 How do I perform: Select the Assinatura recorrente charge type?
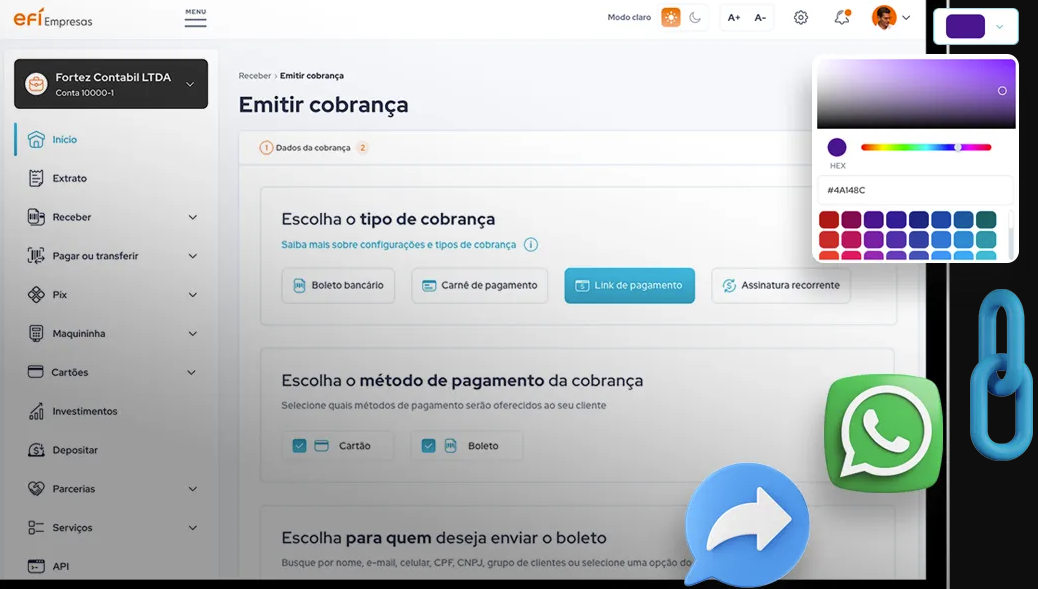(x=783, y=285)
